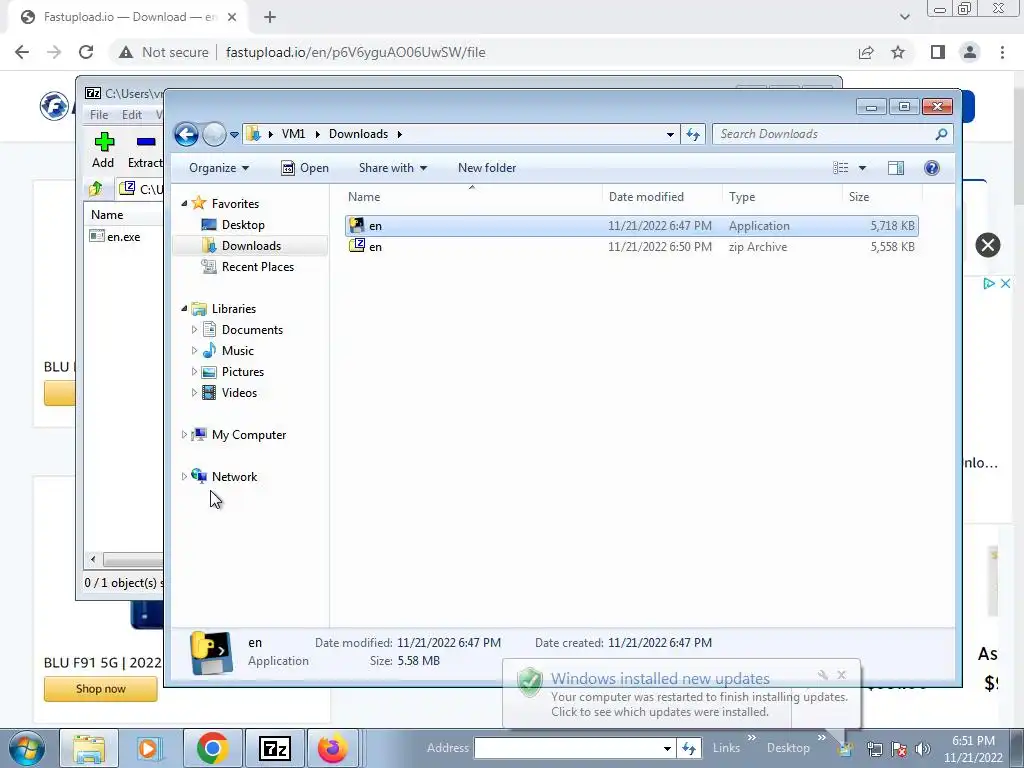Screen dimensions: 1024x768
Task: Open the Edit menu in 7-Zip
Action: (x=132, y=114)
